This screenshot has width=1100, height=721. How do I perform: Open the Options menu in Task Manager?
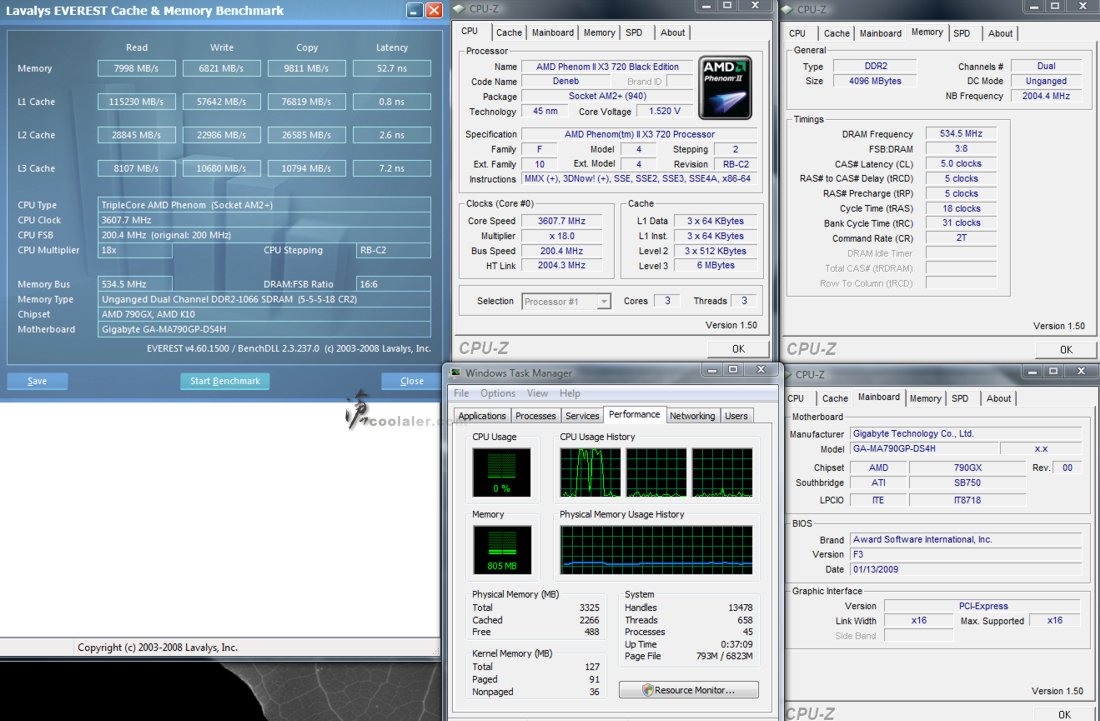point(497,393)
